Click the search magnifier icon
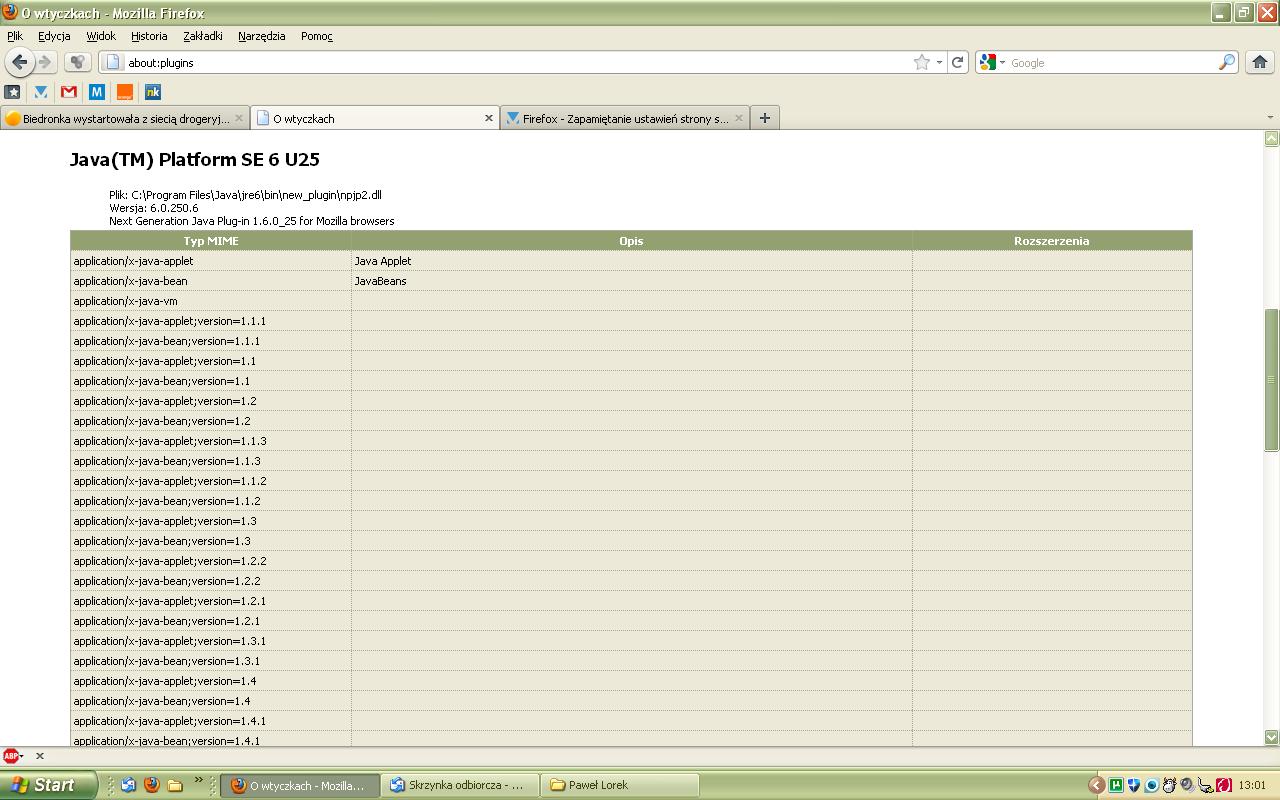This screenshot has width=1280, height=800. (x=1226, y=62)
